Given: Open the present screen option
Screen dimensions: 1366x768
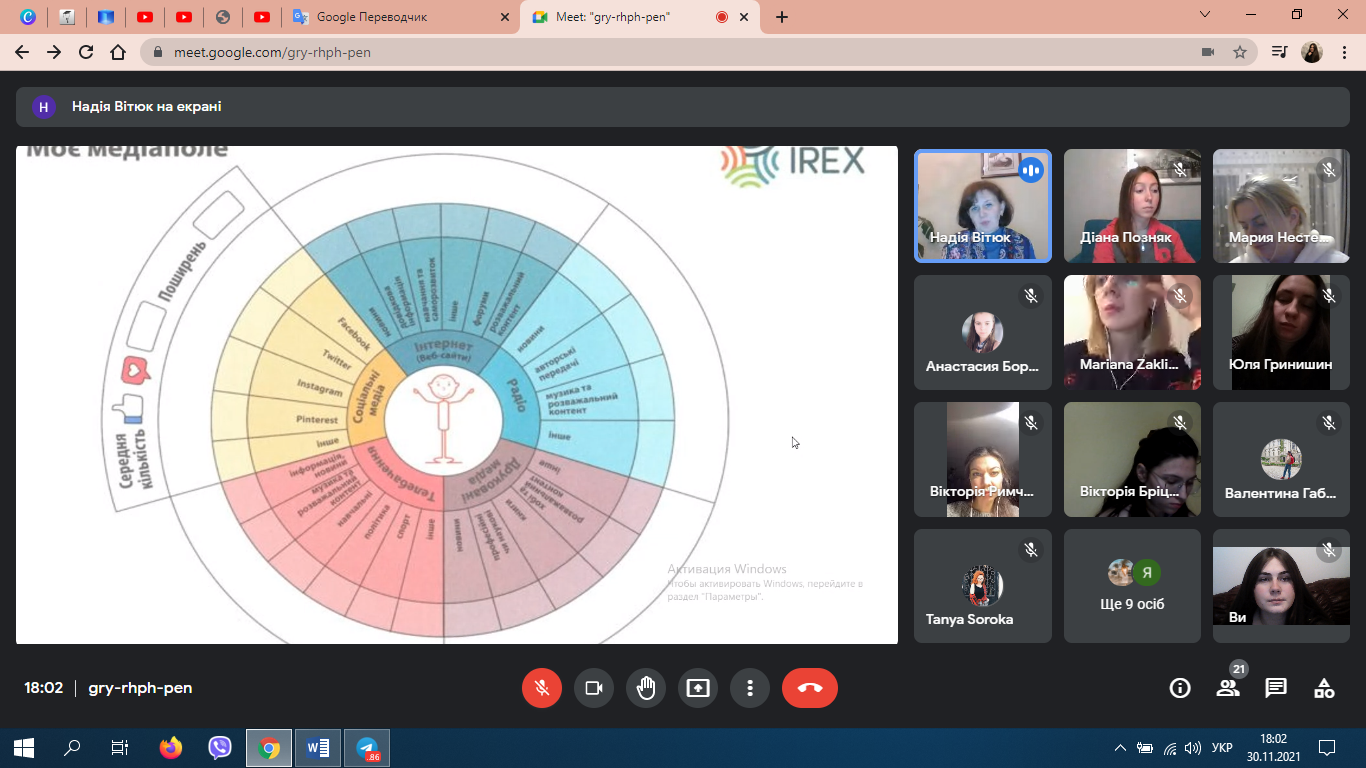Looking at the screenshot, I should click(698, 688).
